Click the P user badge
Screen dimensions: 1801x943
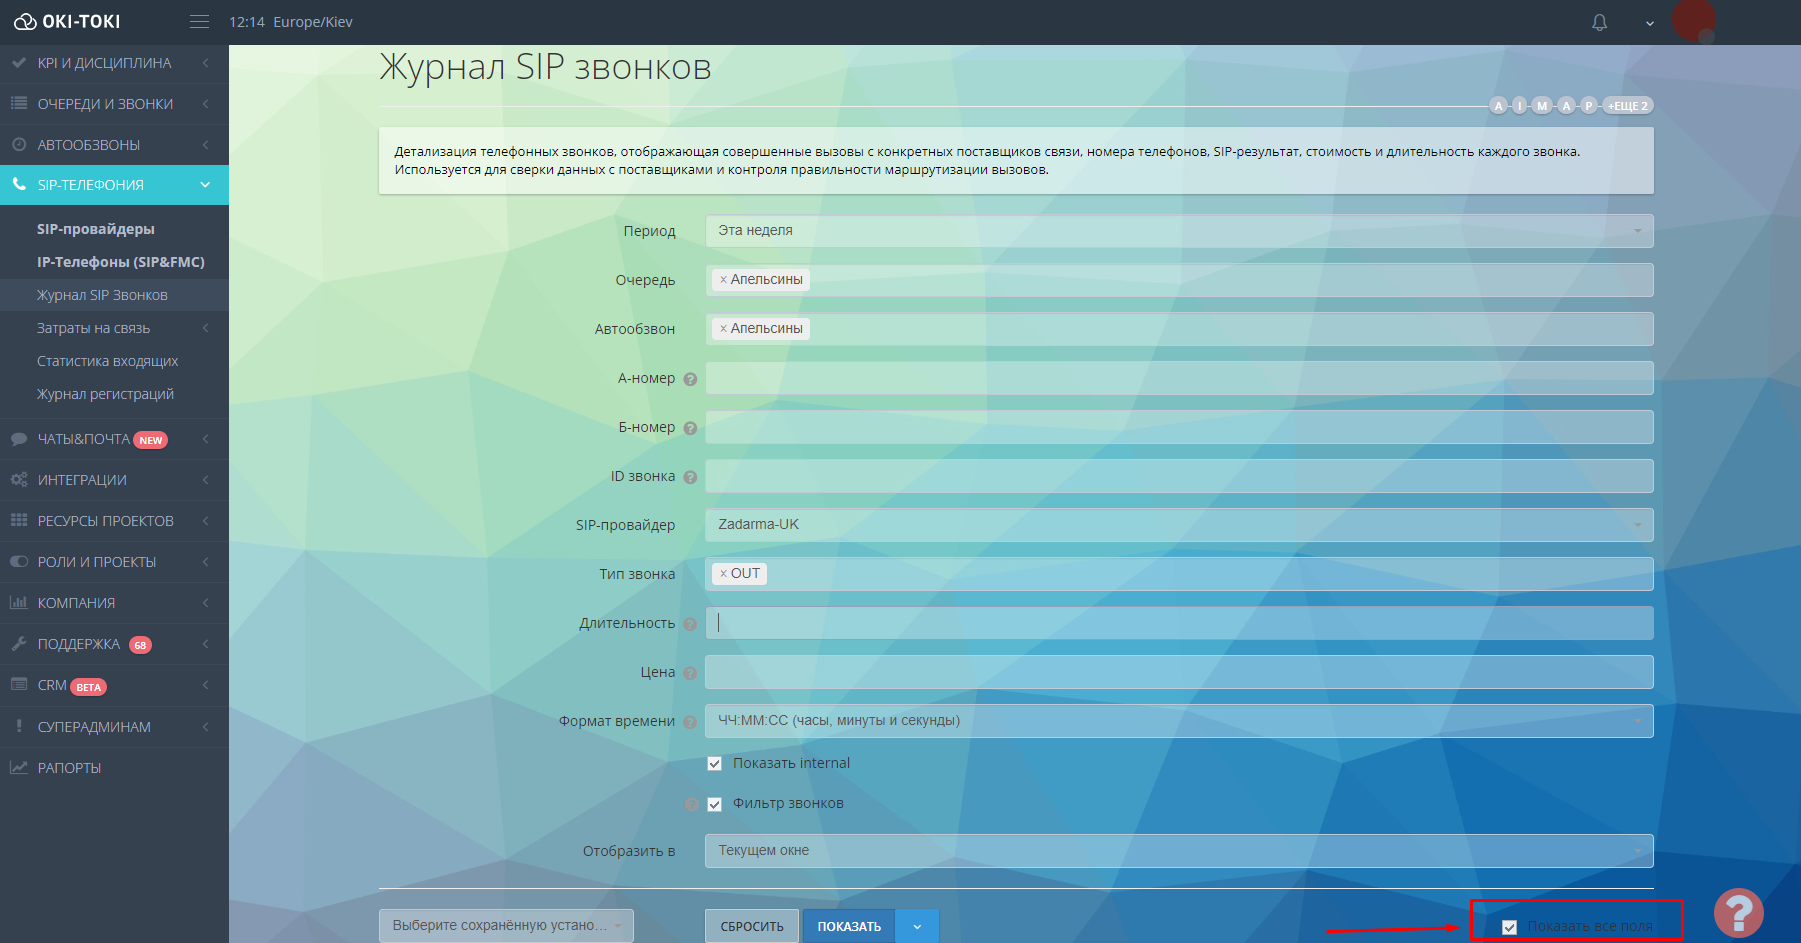(1588, 106)
